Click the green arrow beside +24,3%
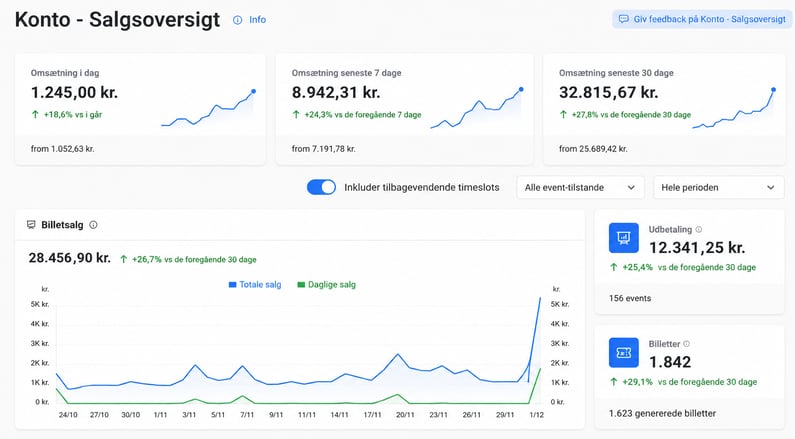 296,115
